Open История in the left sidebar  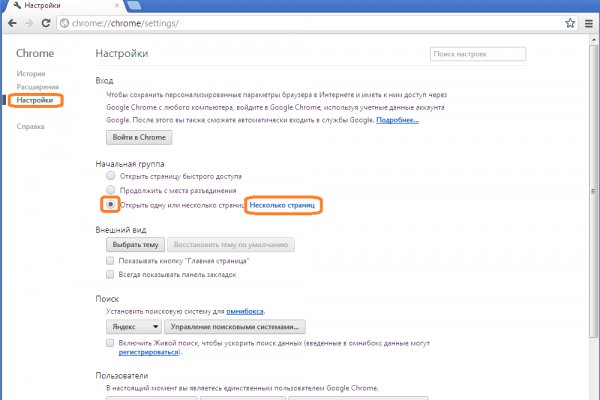[30, 74]
